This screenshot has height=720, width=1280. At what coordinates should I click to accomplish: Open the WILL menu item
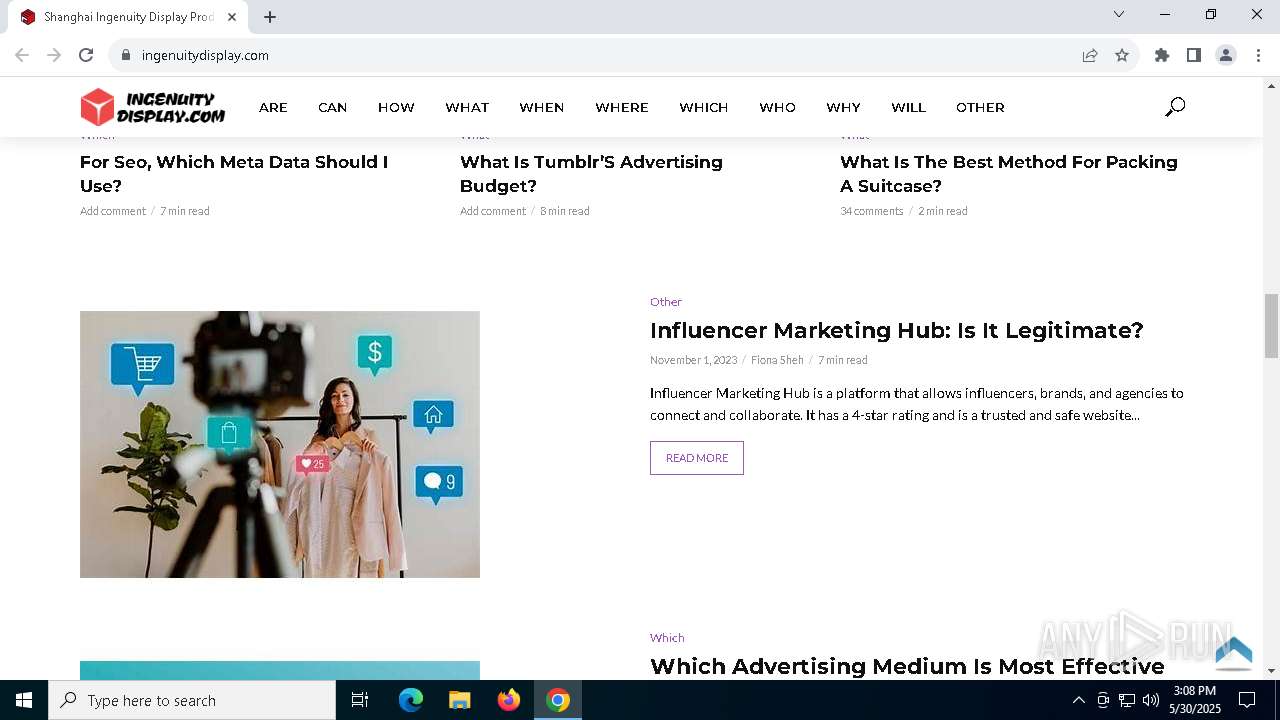(x=909, y=107)
